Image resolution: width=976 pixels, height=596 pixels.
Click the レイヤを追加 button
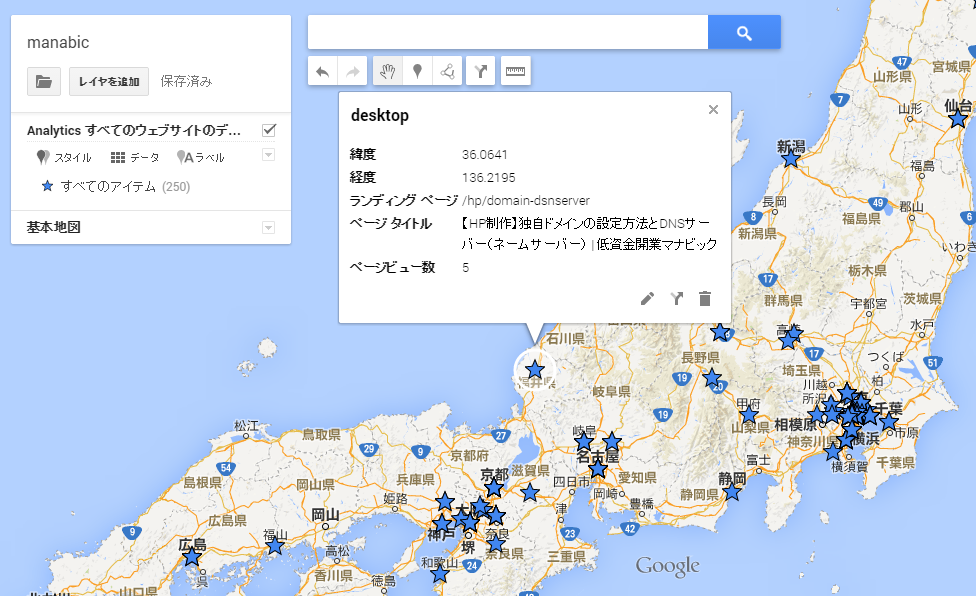click(109, 81)
